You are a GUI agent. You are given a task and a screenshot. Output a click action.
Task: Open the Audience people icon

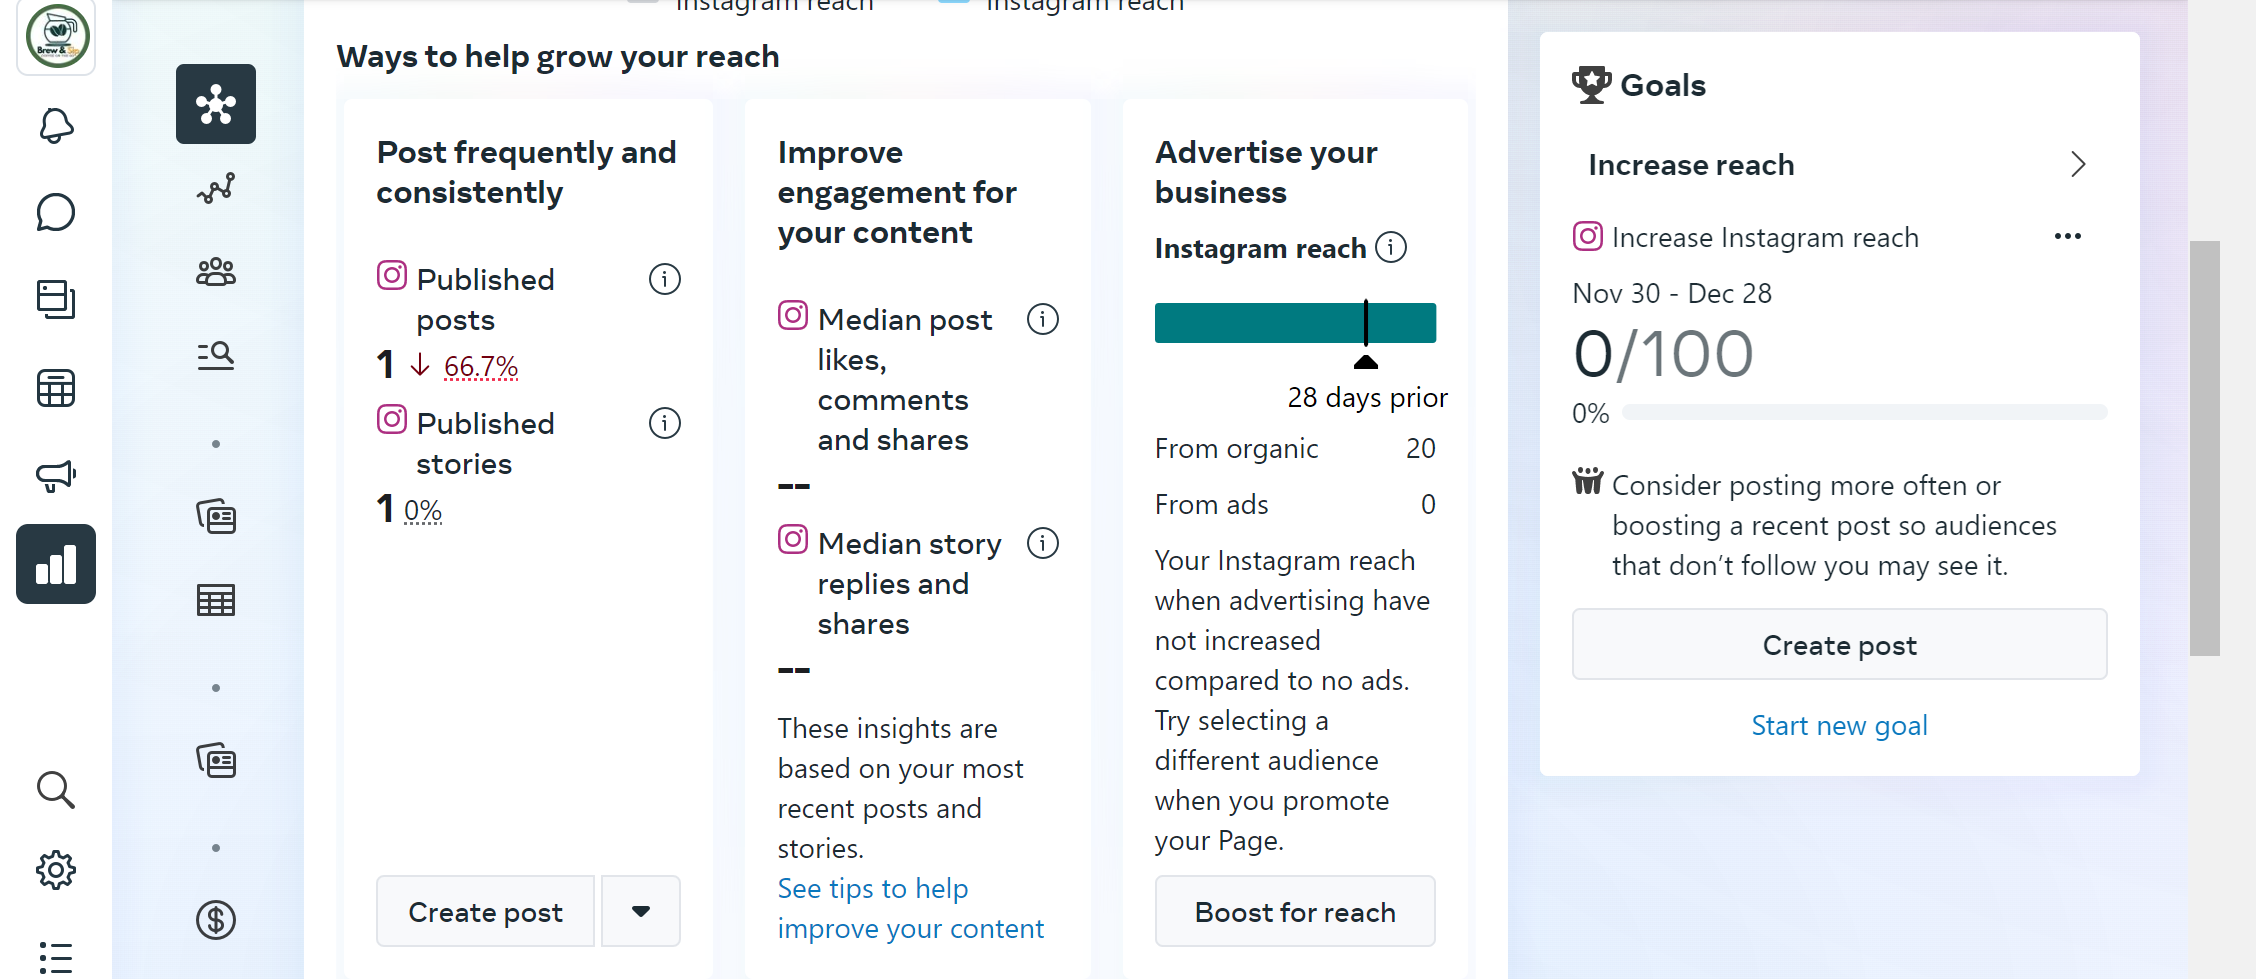(x=216, y=272)
